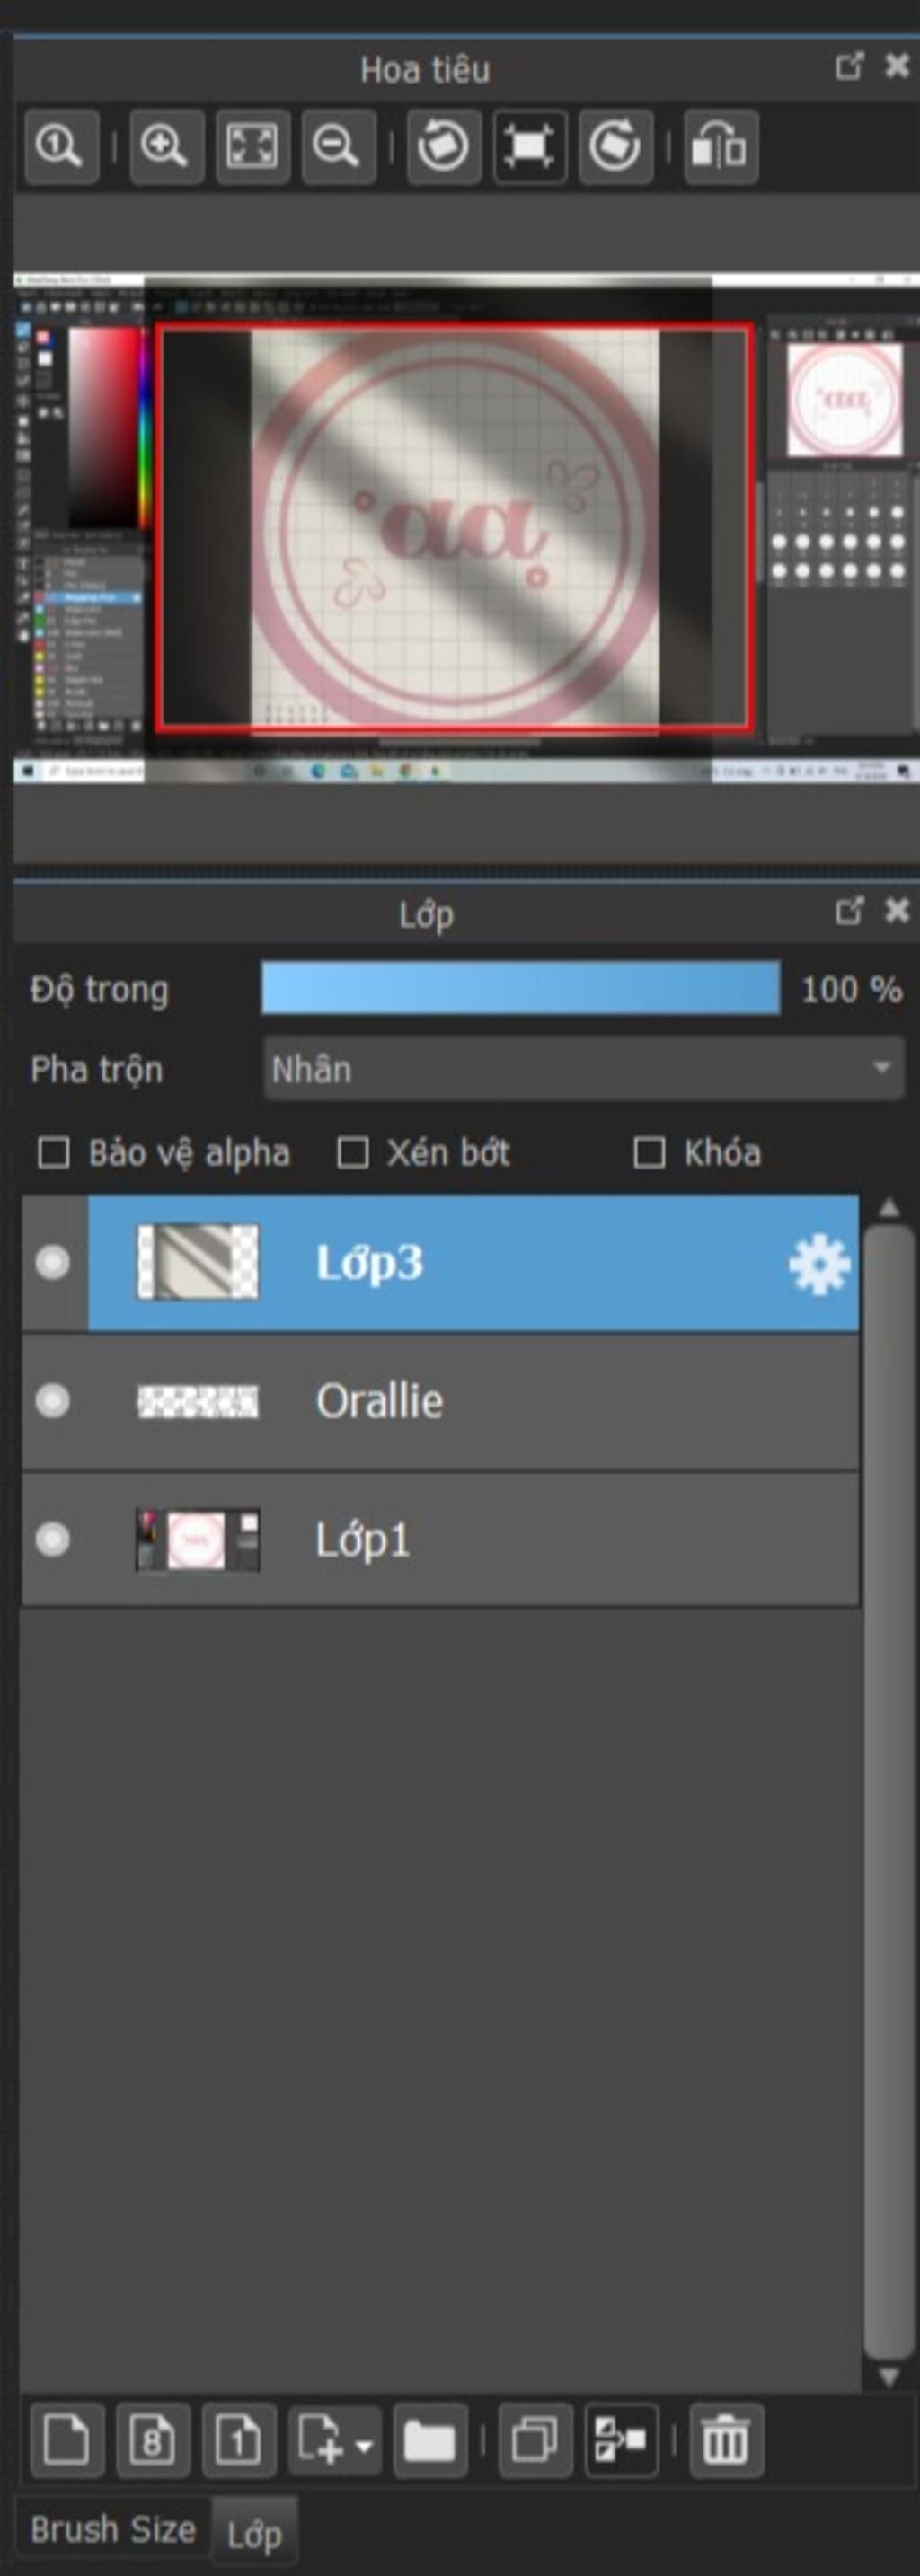Duplicate the selected layer
920x2576 pixels.
pos(535,2440)
